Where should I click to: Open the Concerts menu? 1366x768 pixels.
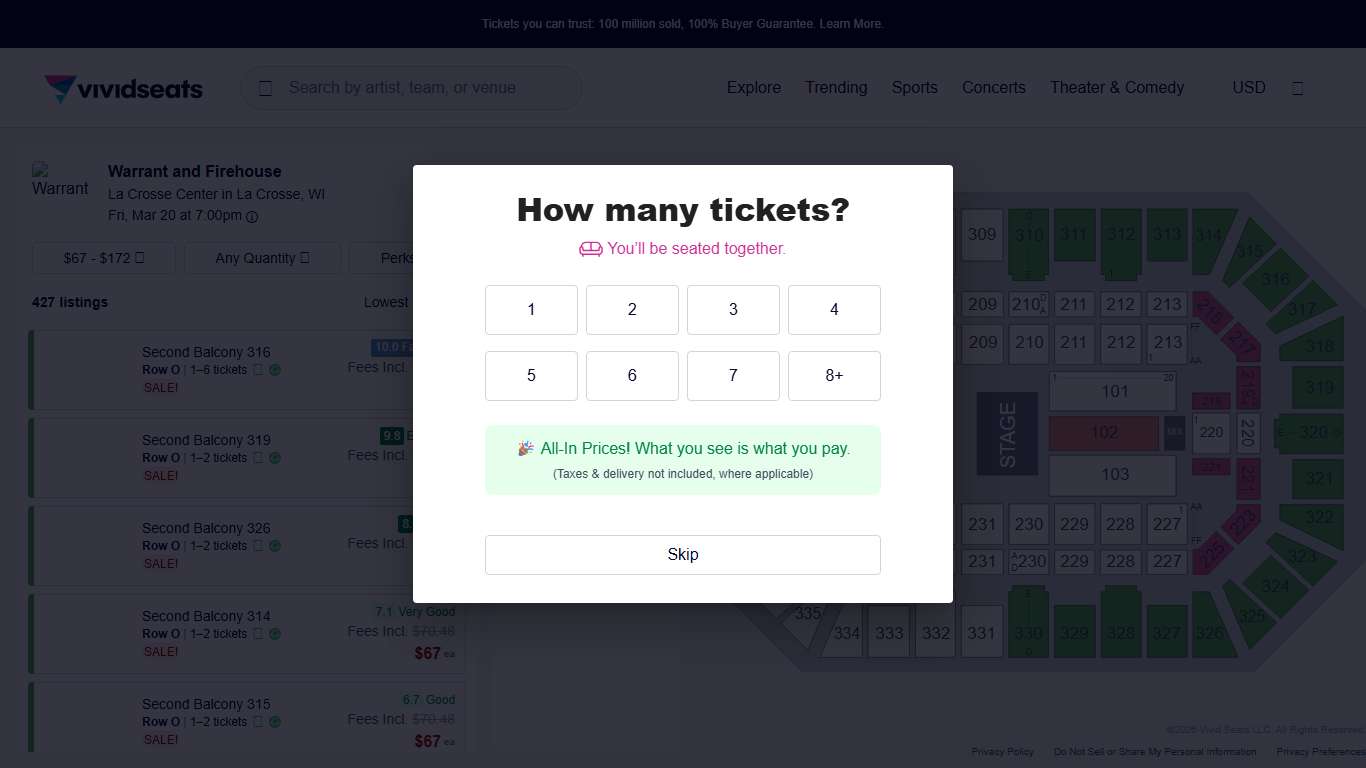[993, 88]
